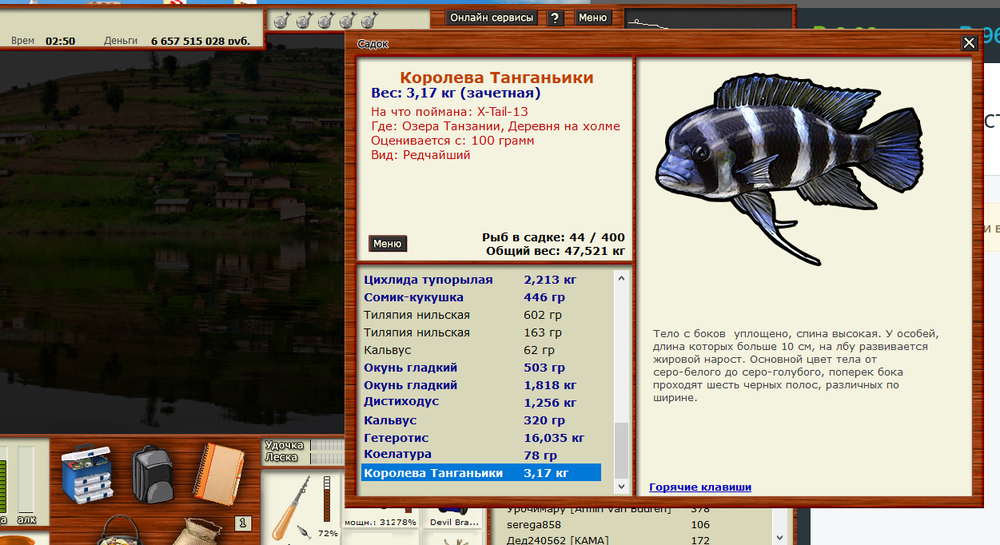The height and width of the screenshot is (545, 1000).
Task: Select Сомик-кукушка 446 гр row
Action: (482, 297)
